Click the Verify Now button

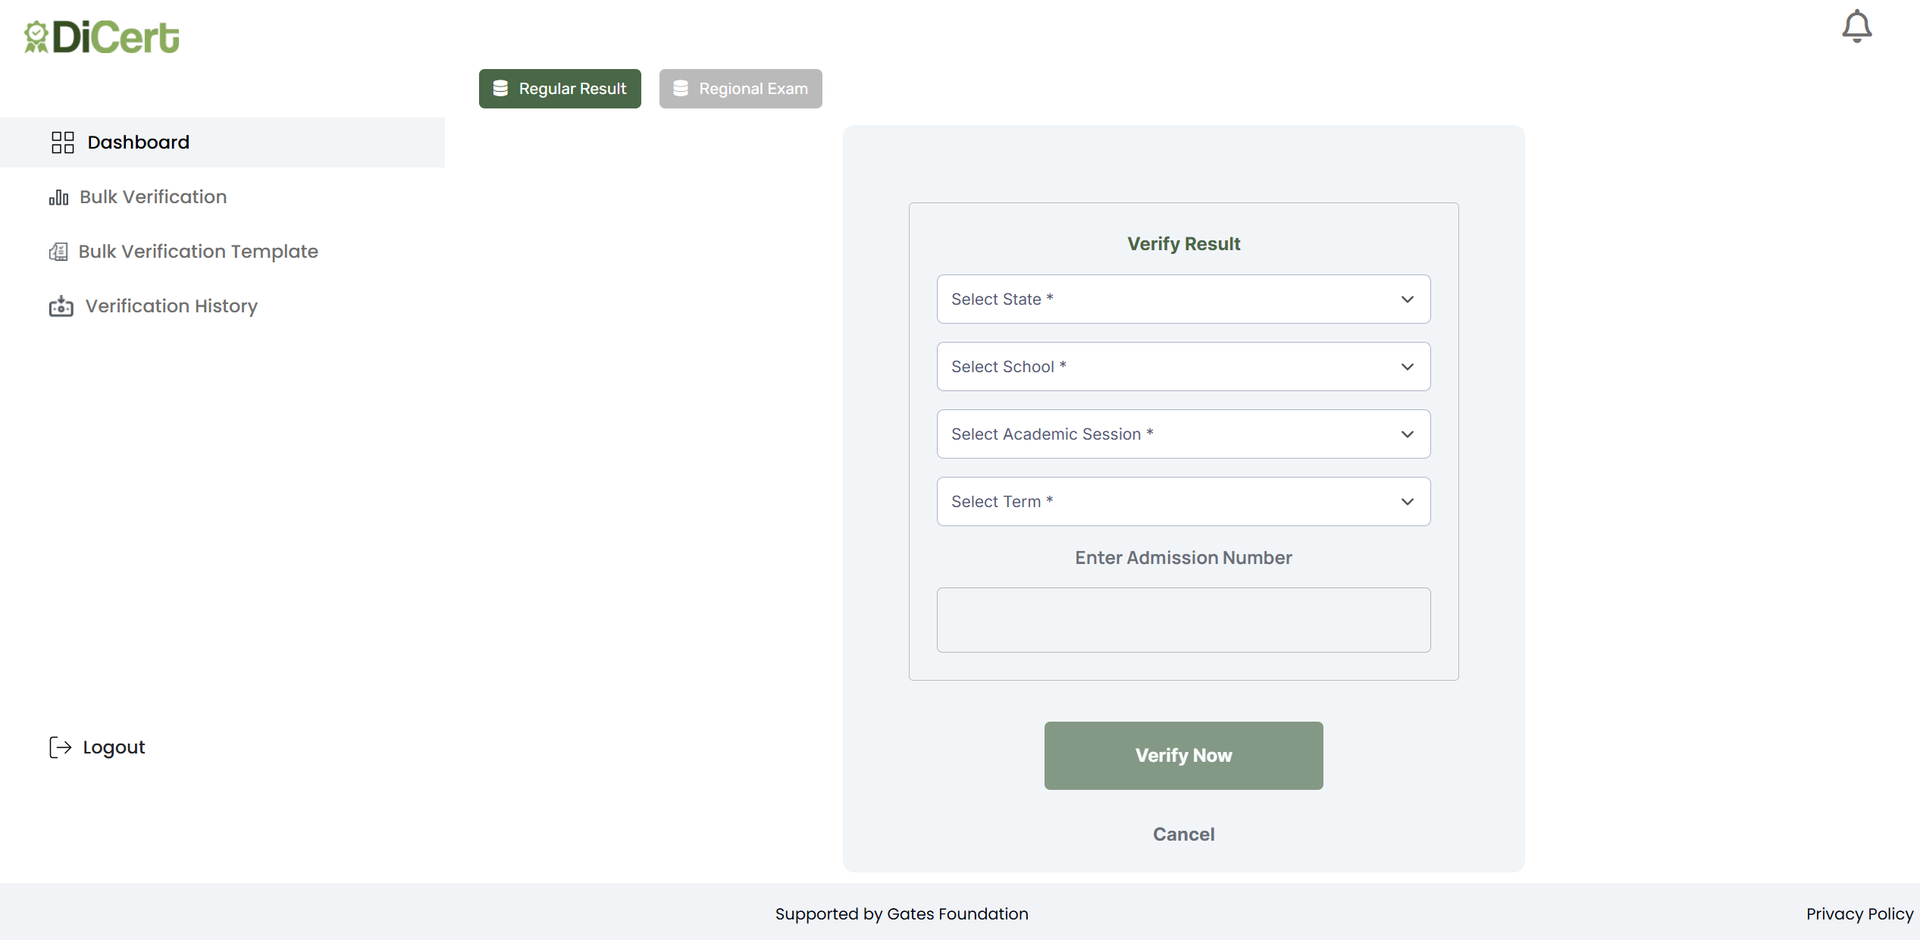pos(1183,755)
